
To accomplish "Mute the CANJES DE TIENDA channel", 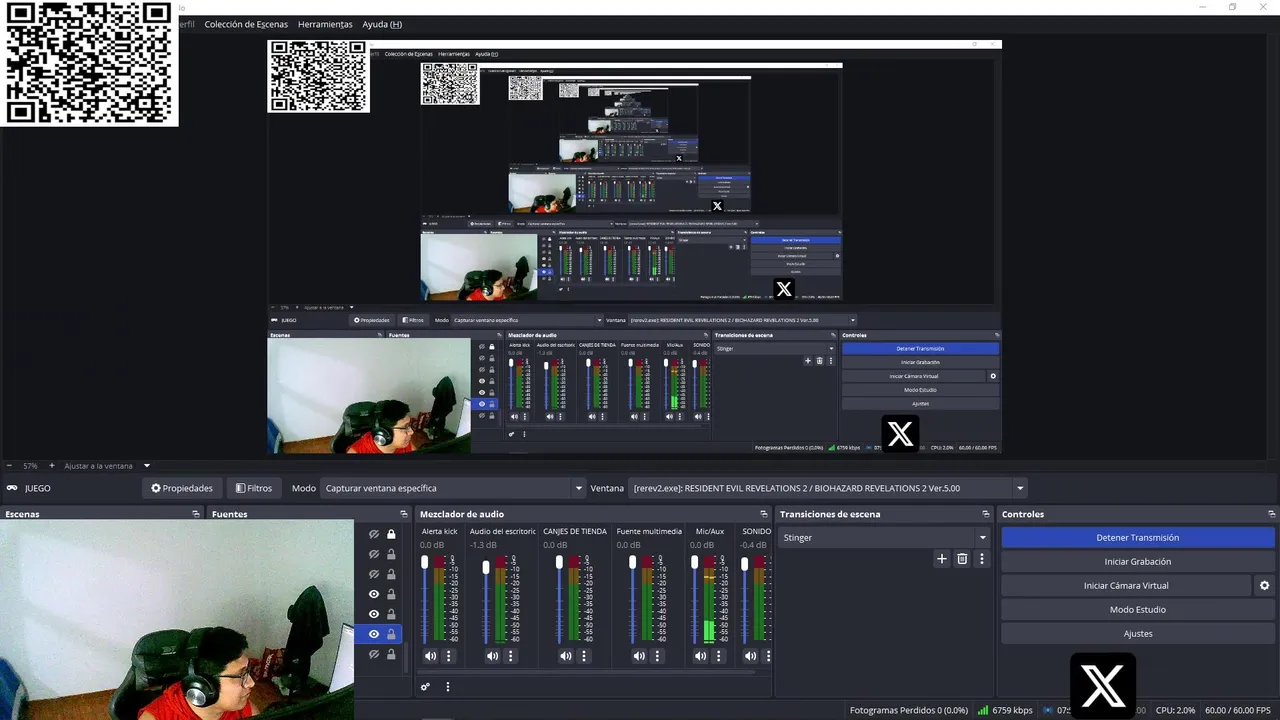I will 565,656.
